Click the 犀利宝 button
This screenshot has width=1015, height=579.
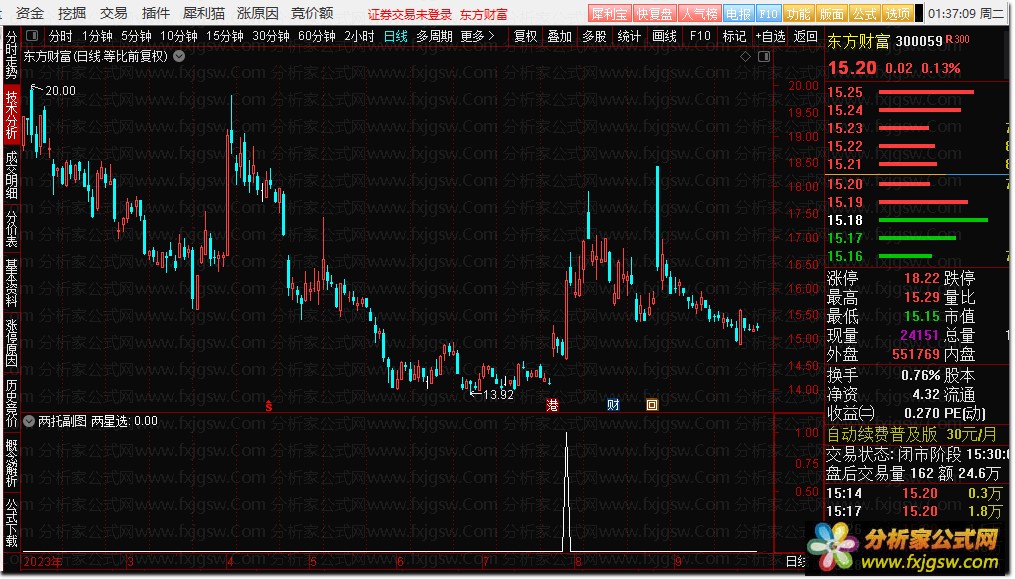tap(608, 14)
